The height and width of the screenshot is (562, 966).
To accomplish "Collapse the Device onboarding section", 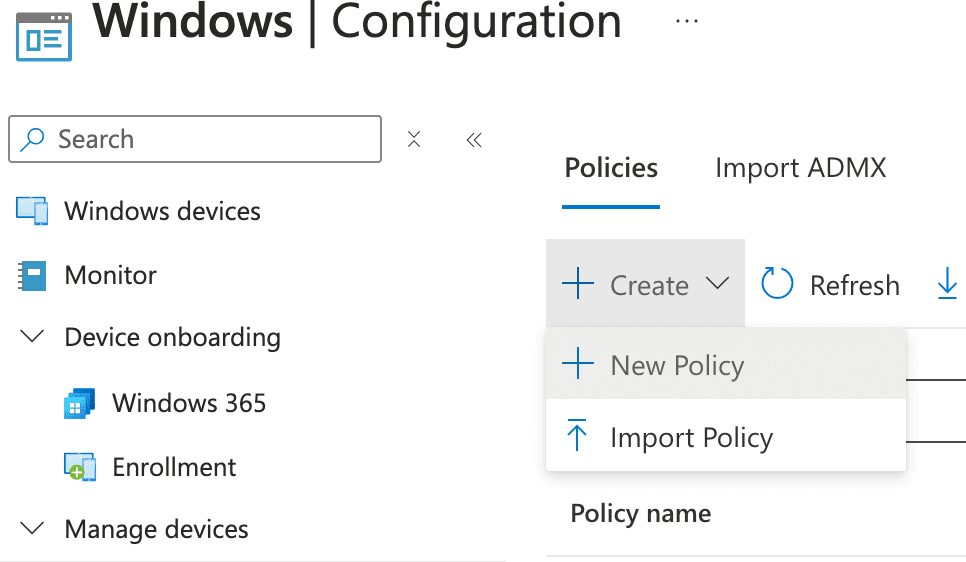I will pyautogui.click(x=32, y=337).
